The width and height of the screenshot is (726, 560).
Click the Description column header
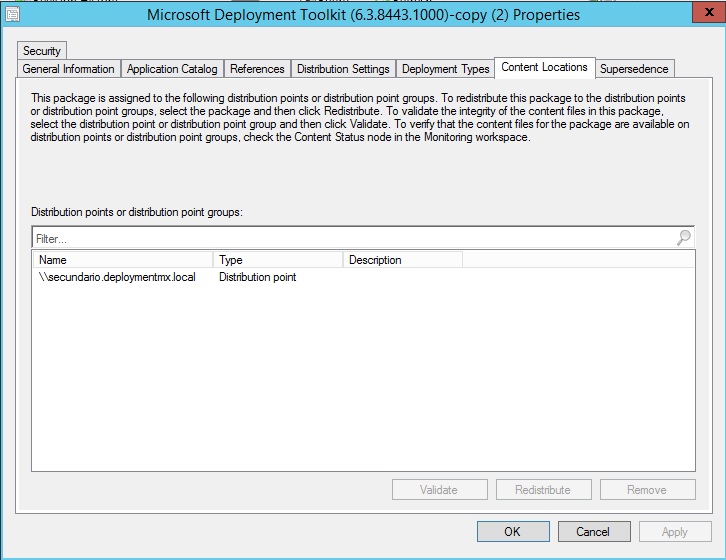coord(401,260)
